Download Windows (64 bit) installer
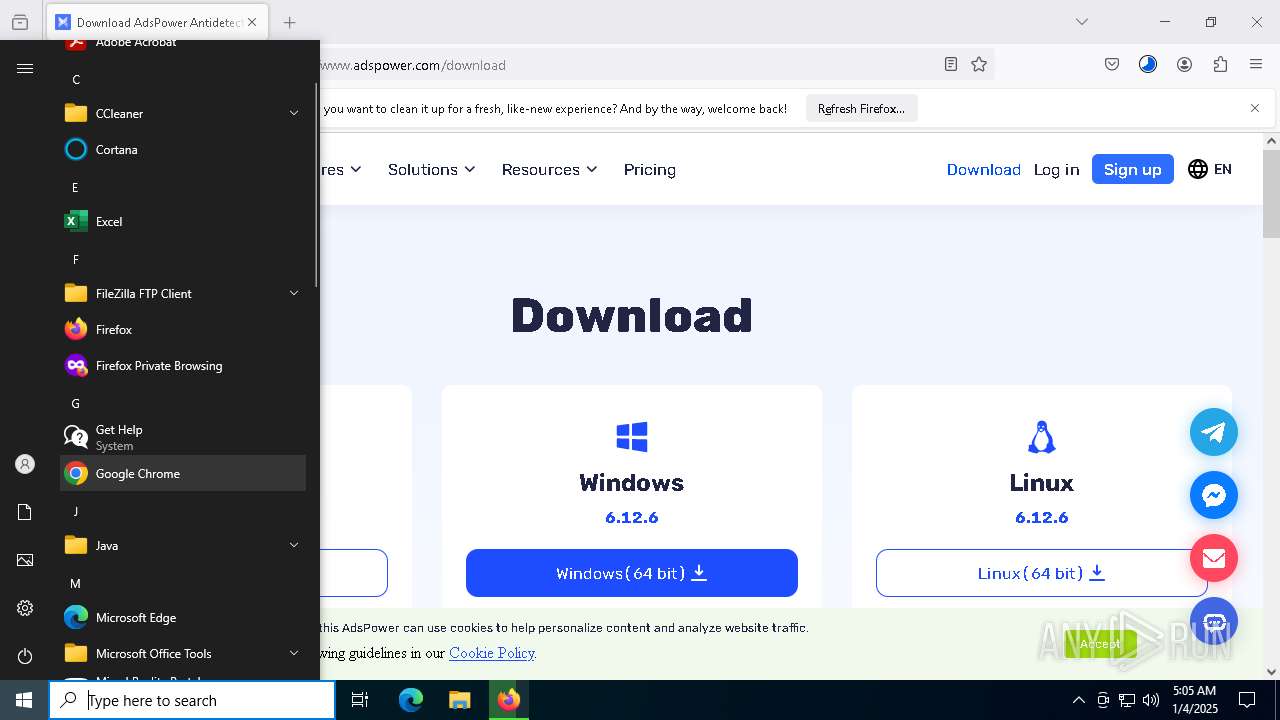 [x=632, y=573]
